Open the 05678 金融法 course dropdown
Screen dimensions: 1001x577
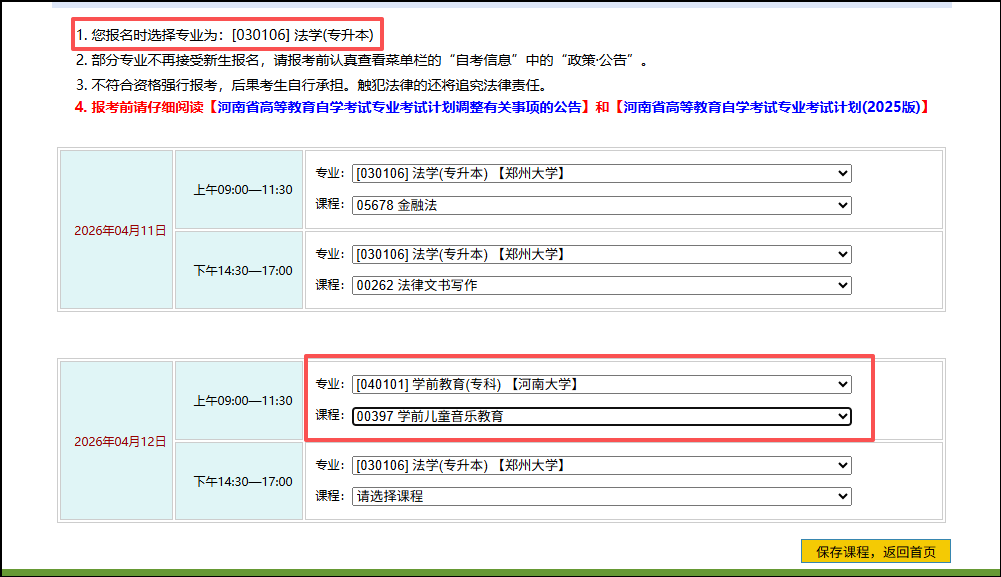(601, 205)
